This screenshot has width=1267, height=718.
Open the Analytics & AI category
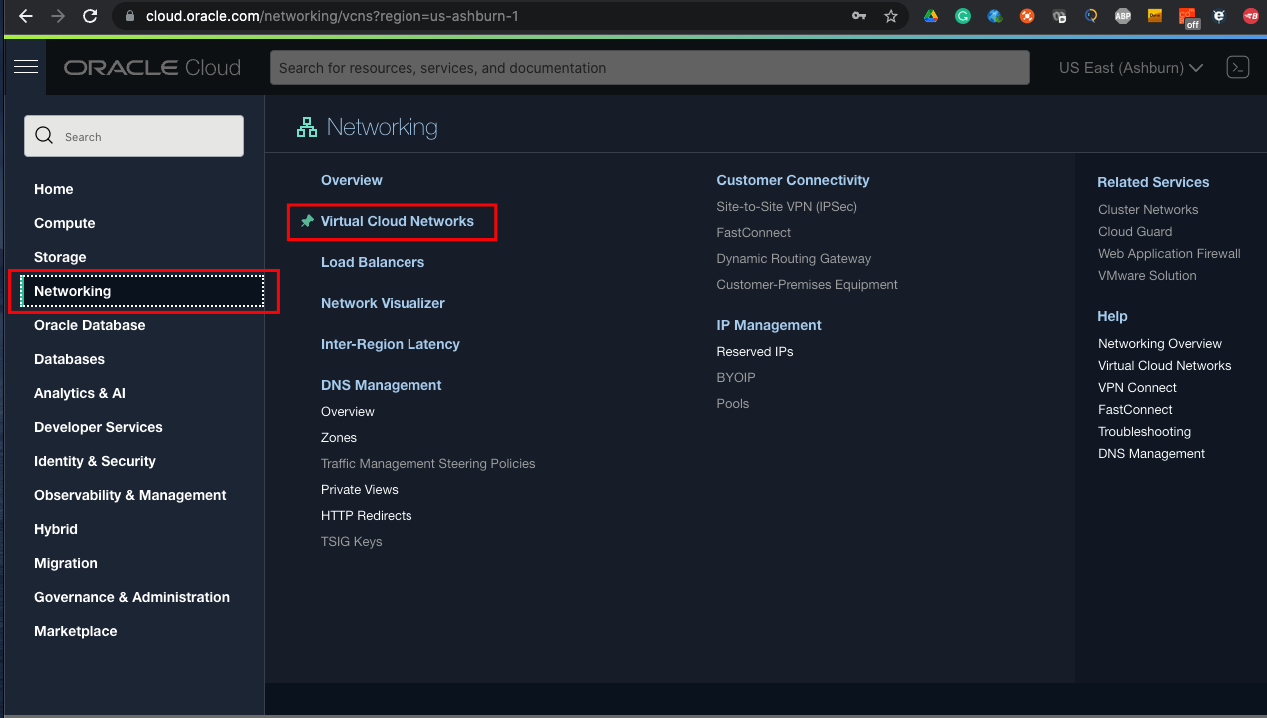click(x=80, y=393)
